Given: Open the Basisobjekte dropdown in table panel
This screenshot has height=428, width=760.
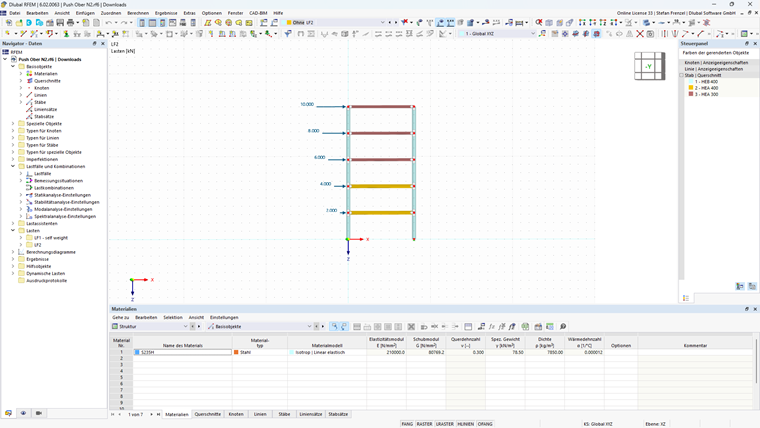Looking at the screenshot, I should (x=259, y=327).
